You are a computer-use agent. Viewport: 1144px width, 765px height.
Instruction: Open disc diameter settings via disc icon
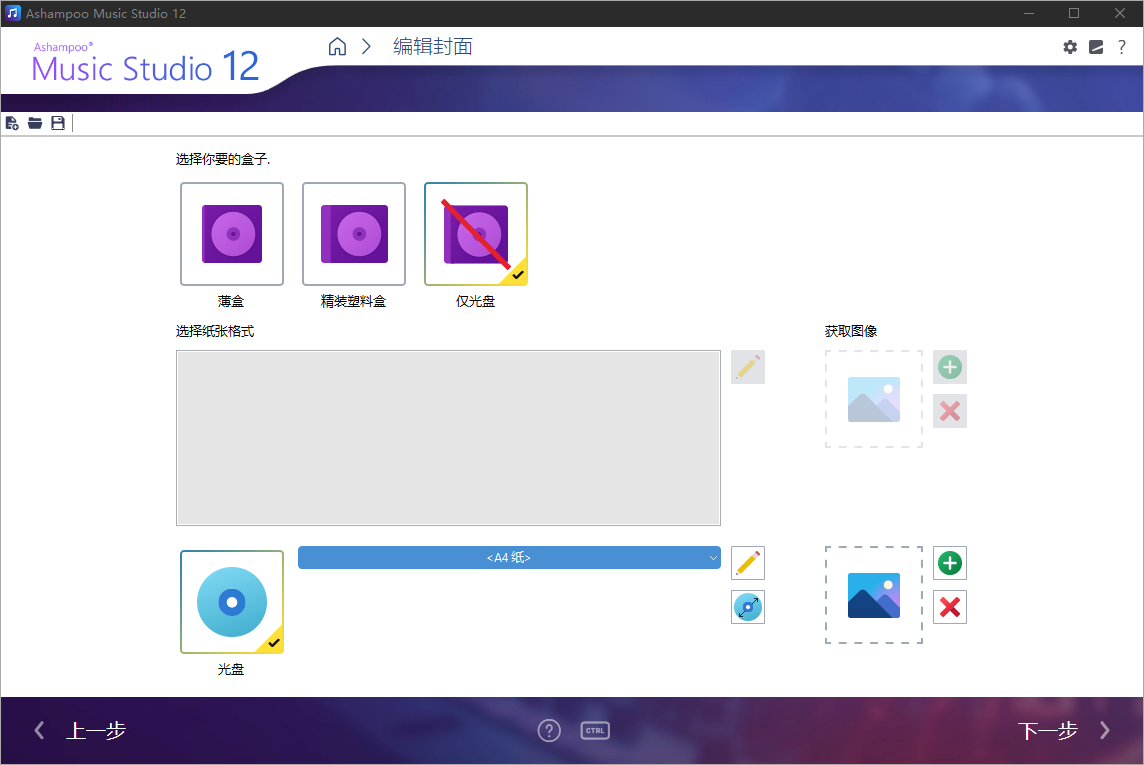point(748,607)
